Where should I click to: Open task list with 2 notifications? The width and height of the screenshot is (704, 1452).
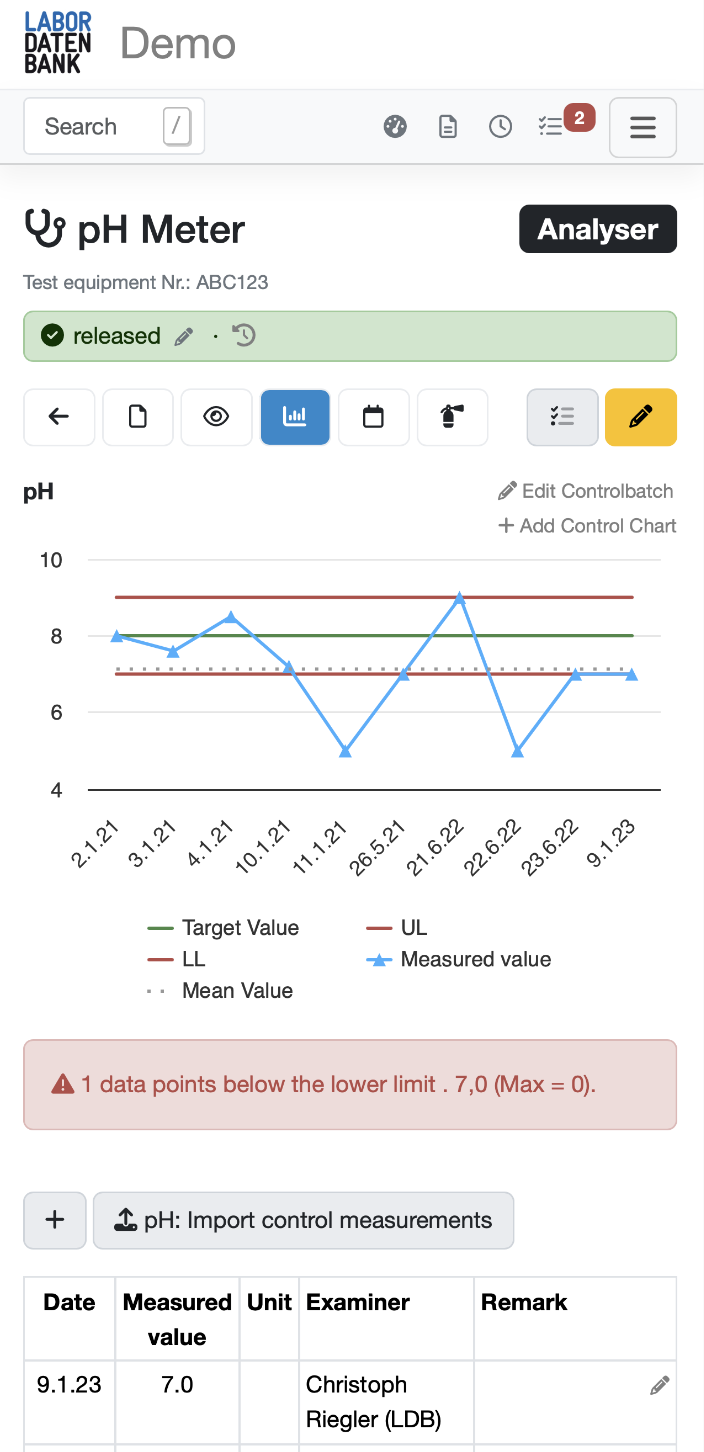(553, 126)
